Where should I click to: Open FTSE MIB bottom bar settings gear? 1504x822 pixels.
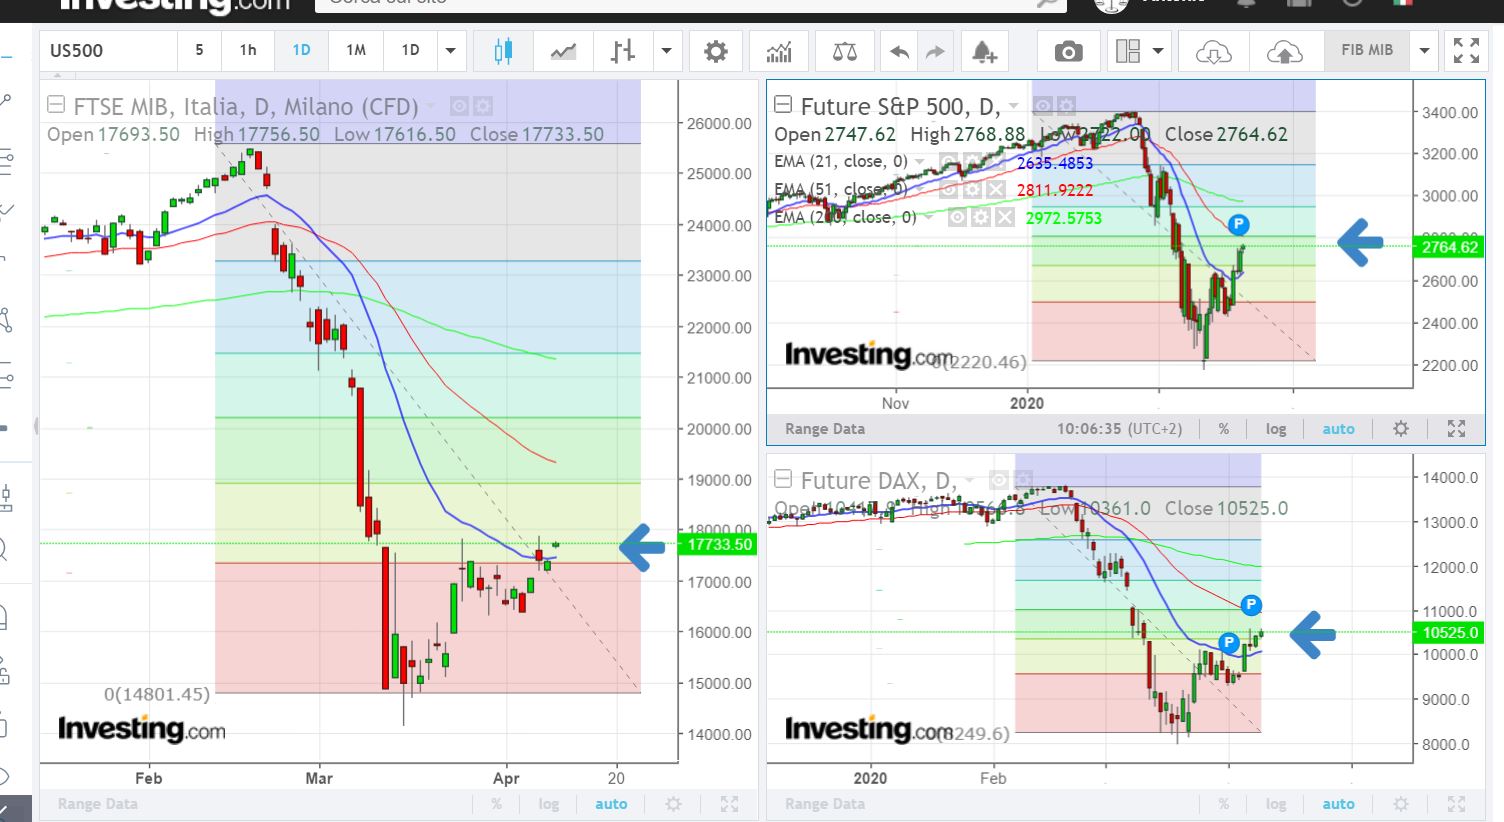click(674, 804)
